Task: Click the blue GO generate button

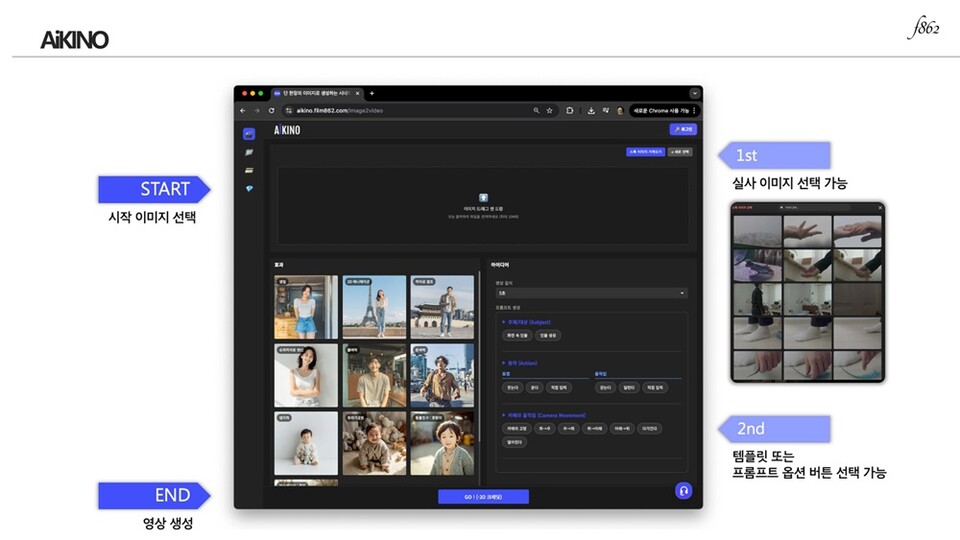Action: click(483, 497)
